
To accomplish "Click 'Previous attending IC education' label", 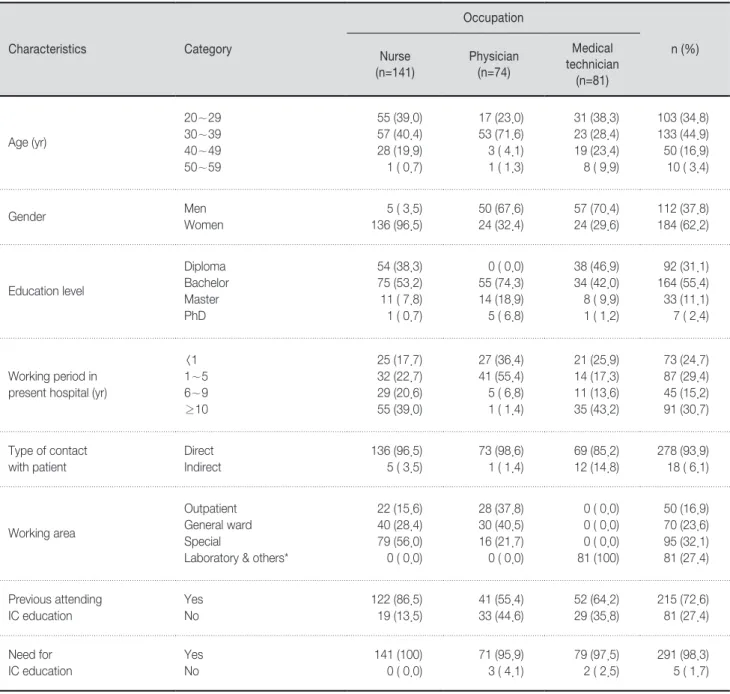I will [55, 607].
